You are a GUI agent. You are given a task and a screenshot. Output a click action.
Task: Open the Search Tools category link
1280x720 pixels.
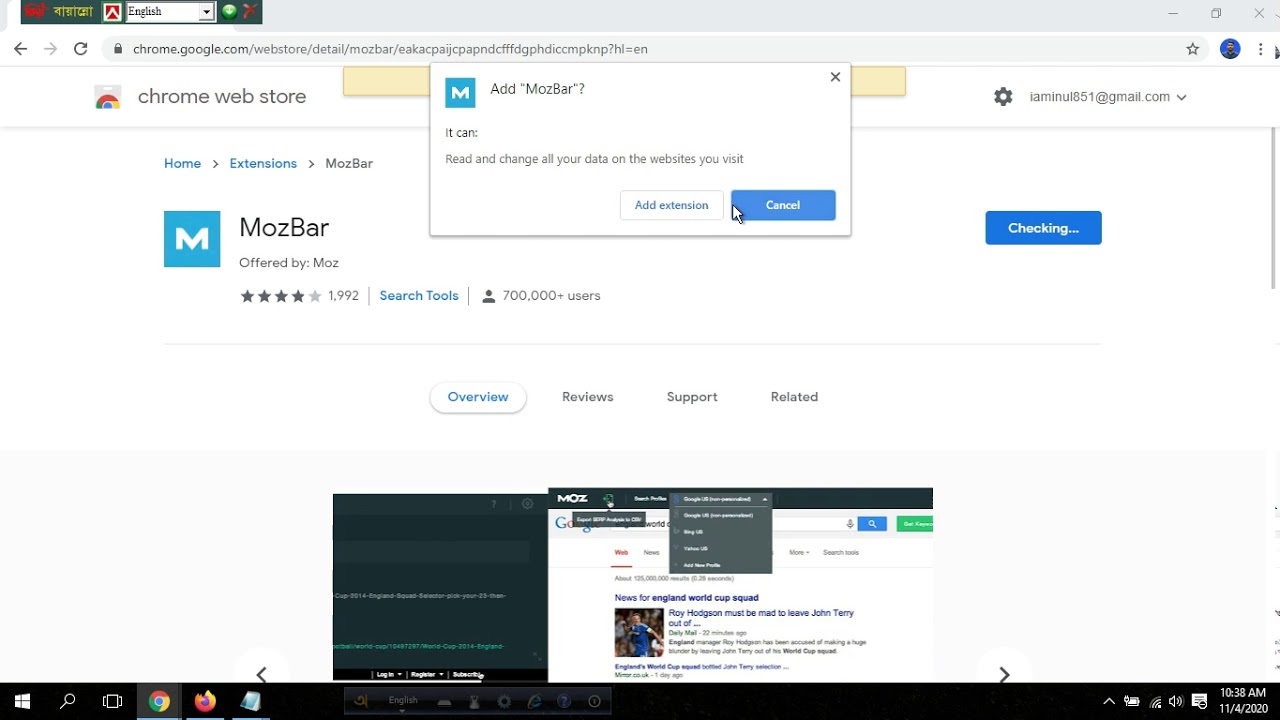(419, 296)
